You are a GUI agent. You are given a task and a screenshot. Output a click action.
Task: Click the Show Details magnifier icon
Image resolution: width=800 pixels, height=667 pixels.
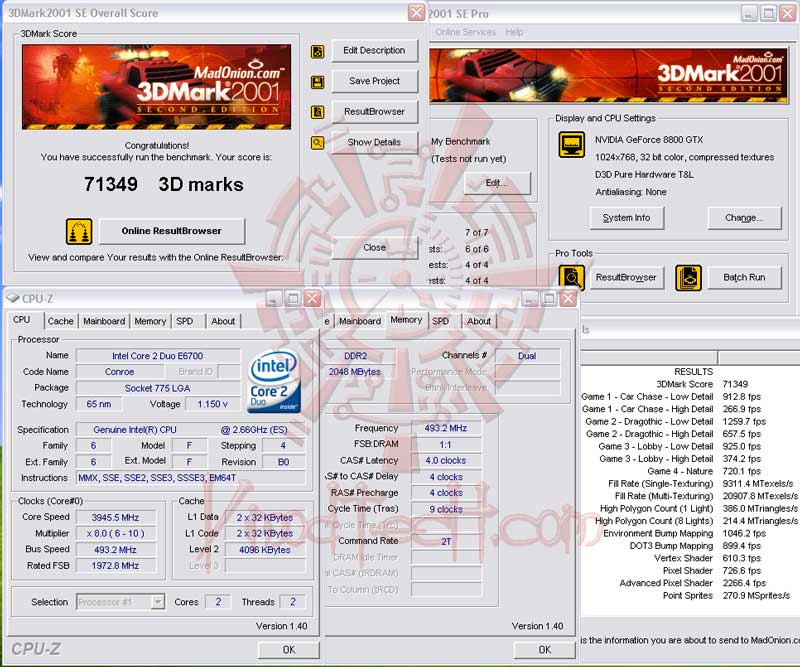[x=317, y=143]
